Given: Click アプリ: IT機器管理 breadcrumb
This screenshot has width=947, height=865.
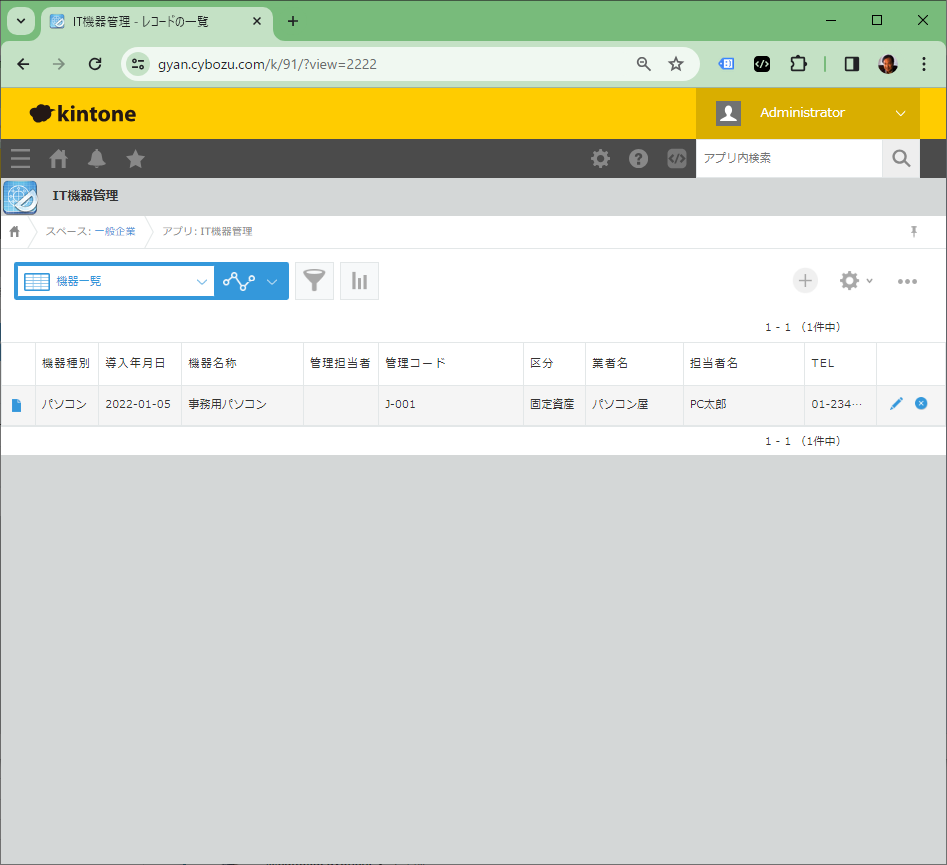Looking at the screenshot, I should tap(207, 231).
